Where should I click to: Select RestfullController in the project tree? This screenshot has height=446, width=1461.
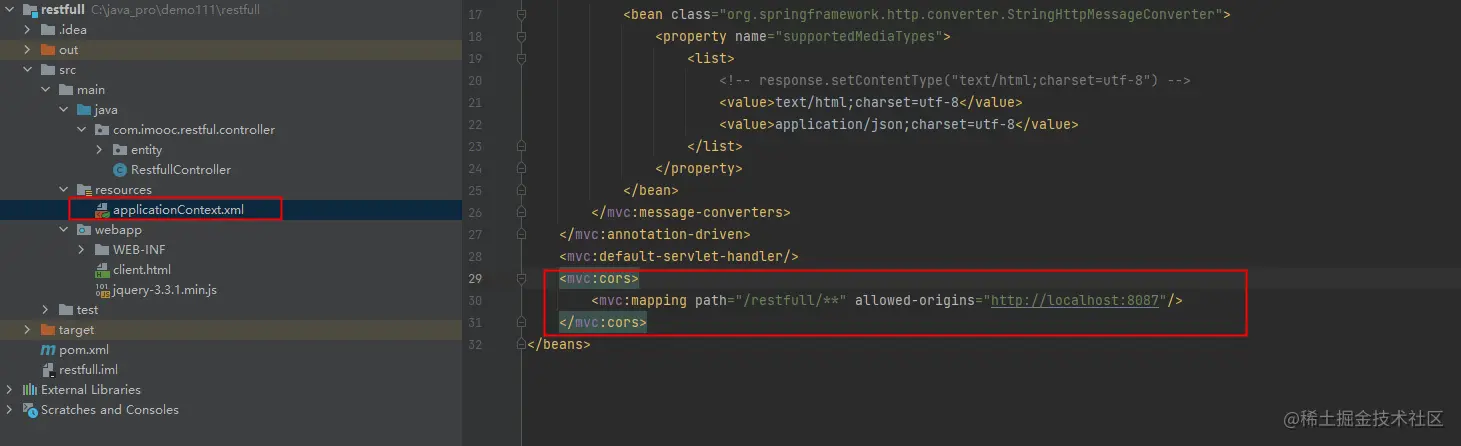(181, 170)
